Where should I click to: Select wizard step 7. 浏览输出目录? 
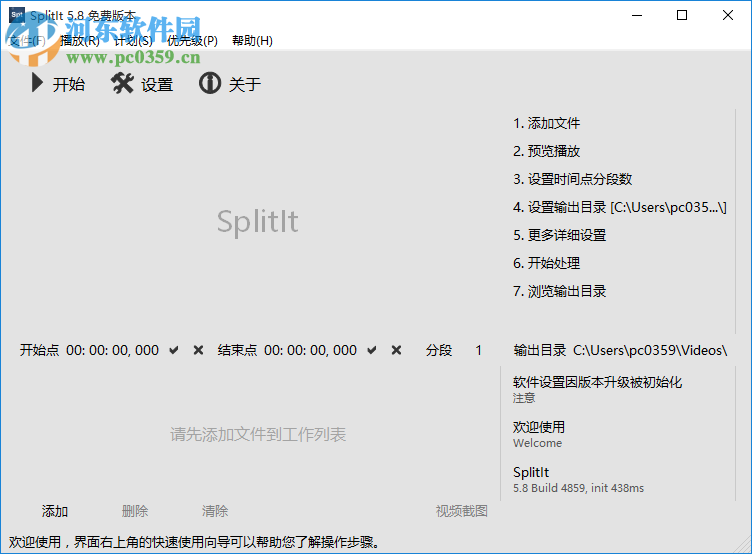click(559, 291)
